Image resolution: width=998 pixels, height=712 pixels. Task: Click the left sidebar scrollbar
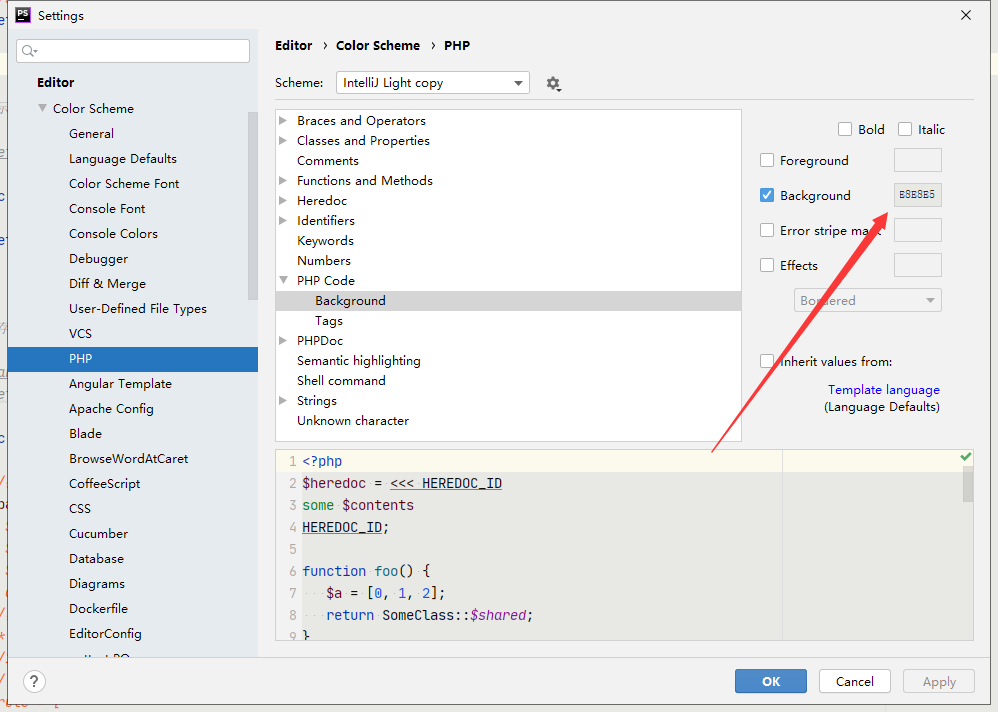253,206
